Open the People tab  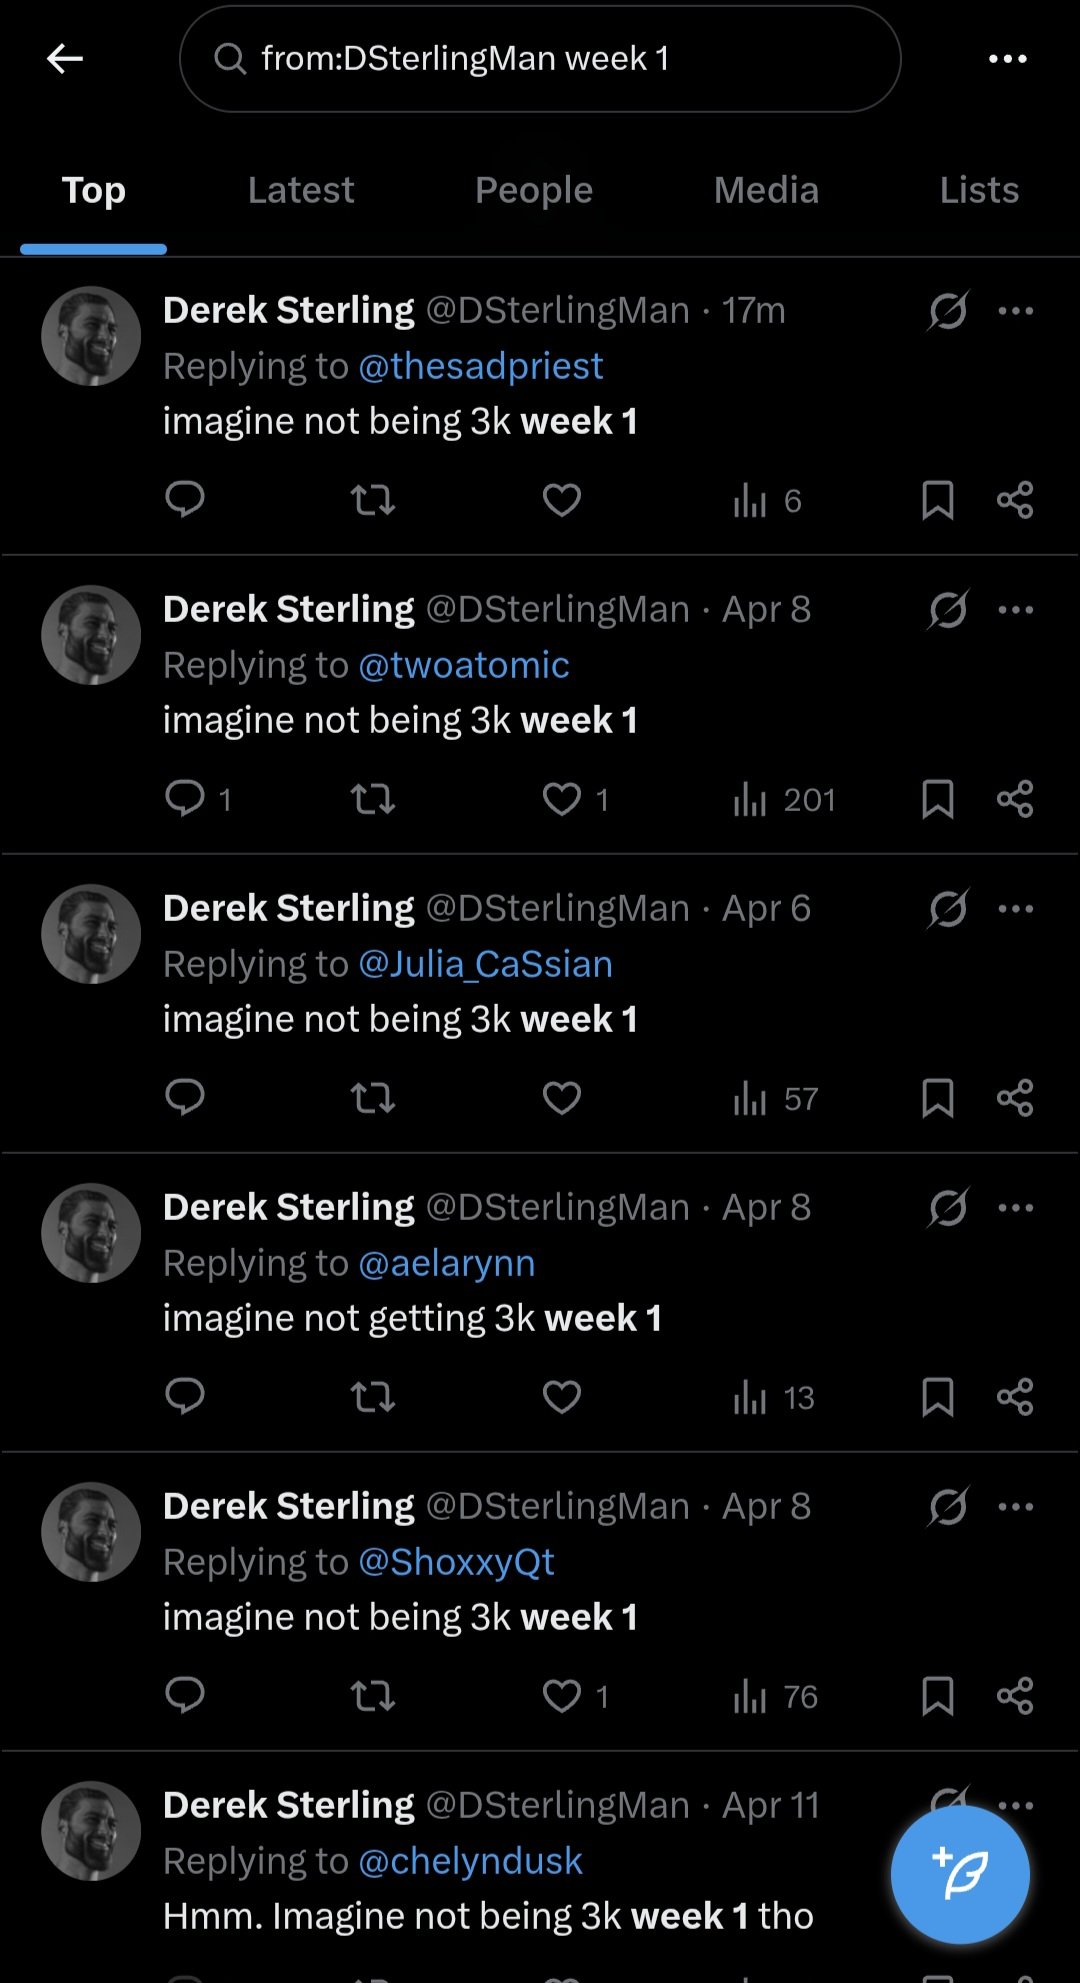(534, 190)
